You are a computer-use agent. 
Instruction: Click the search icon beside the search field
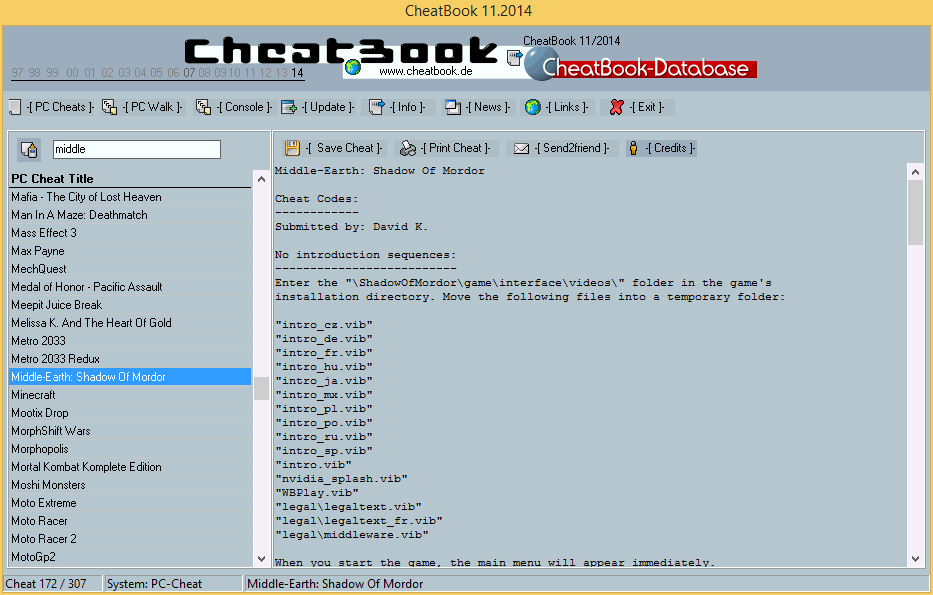(x=29, y=150)
